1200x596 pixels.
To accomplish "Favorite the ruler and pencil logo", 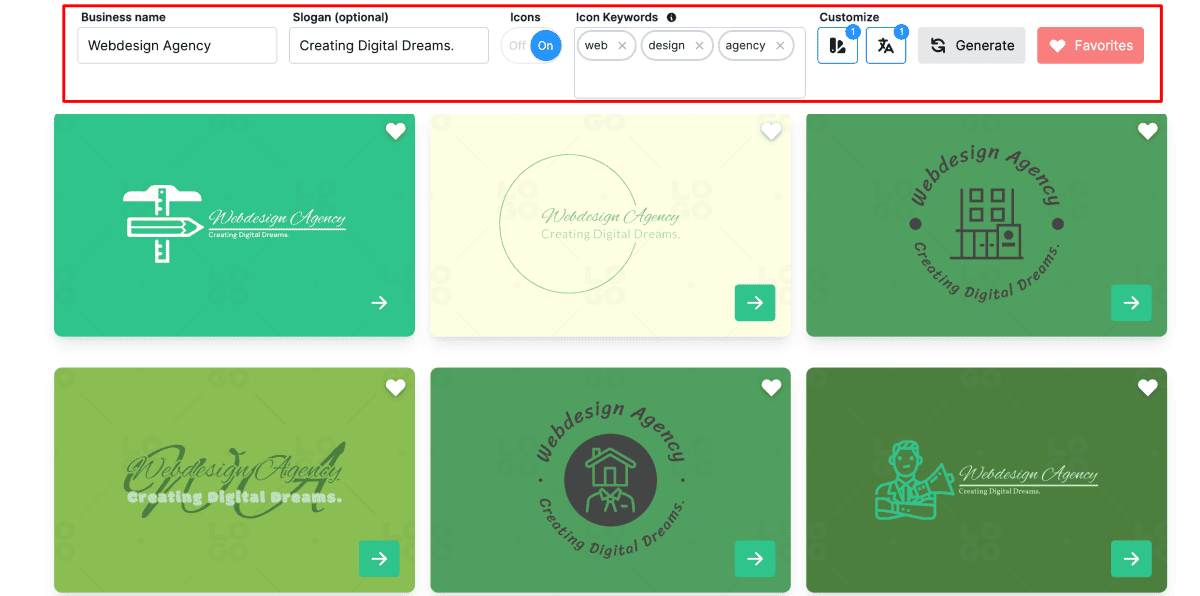I will point(395,131).
